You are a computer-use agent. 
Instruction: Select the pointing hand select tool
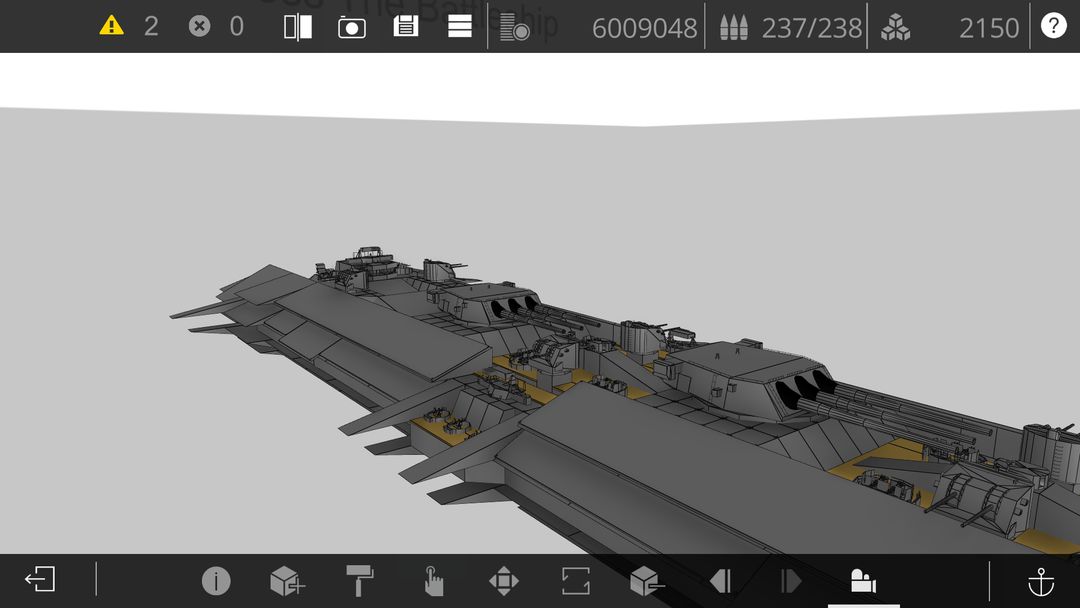tap(433, 580)
